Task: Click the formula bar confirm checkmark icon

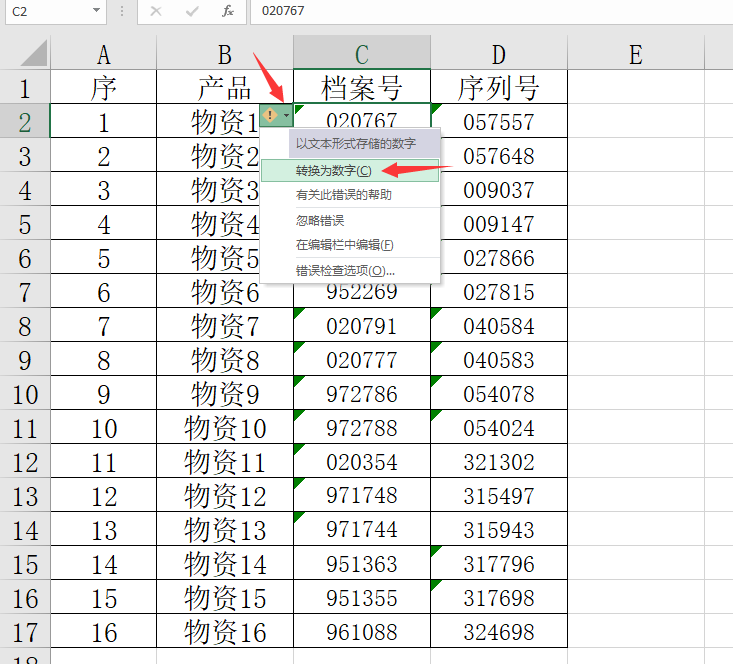Action: pyautogui.click(x=192, y=11)
